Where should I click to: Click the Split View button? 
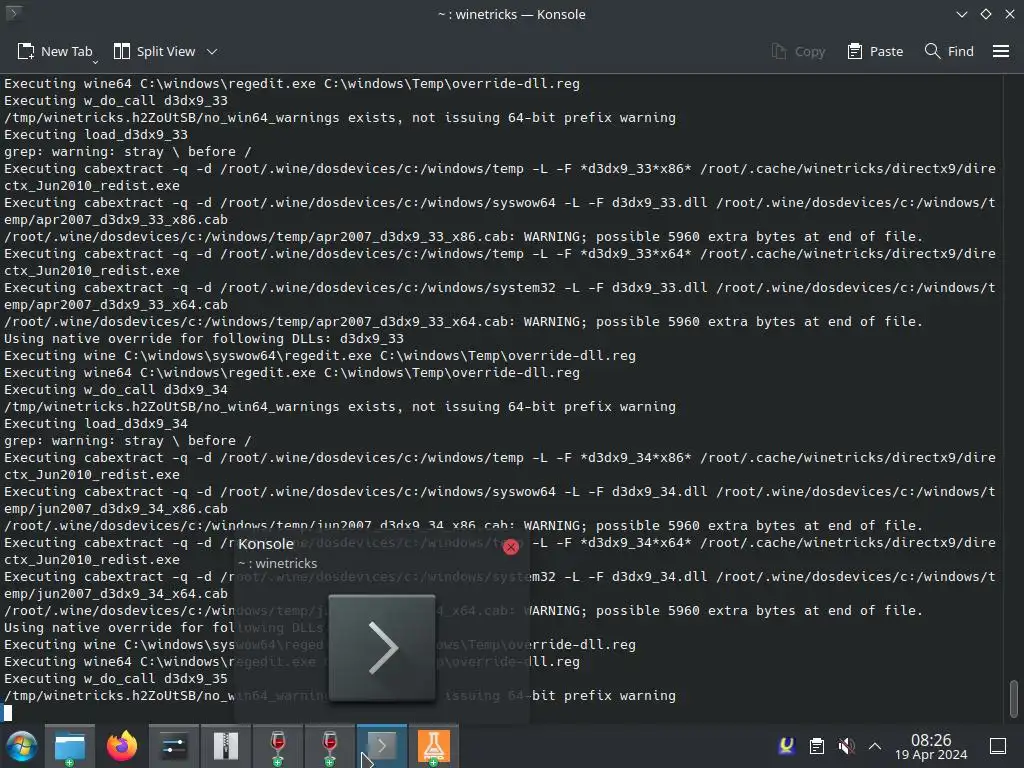coord(154,52)
